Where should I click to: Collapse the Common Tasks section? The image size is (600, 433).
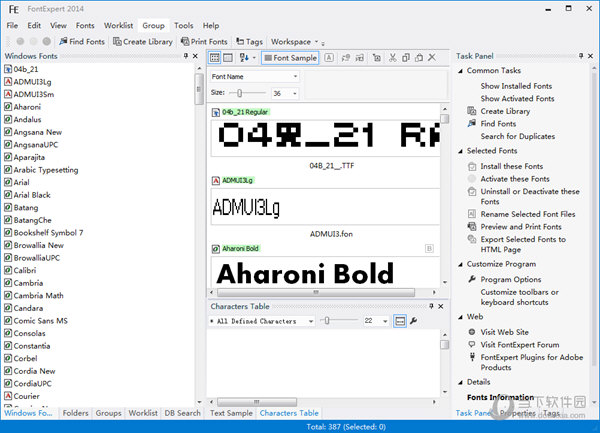(461, 71)
